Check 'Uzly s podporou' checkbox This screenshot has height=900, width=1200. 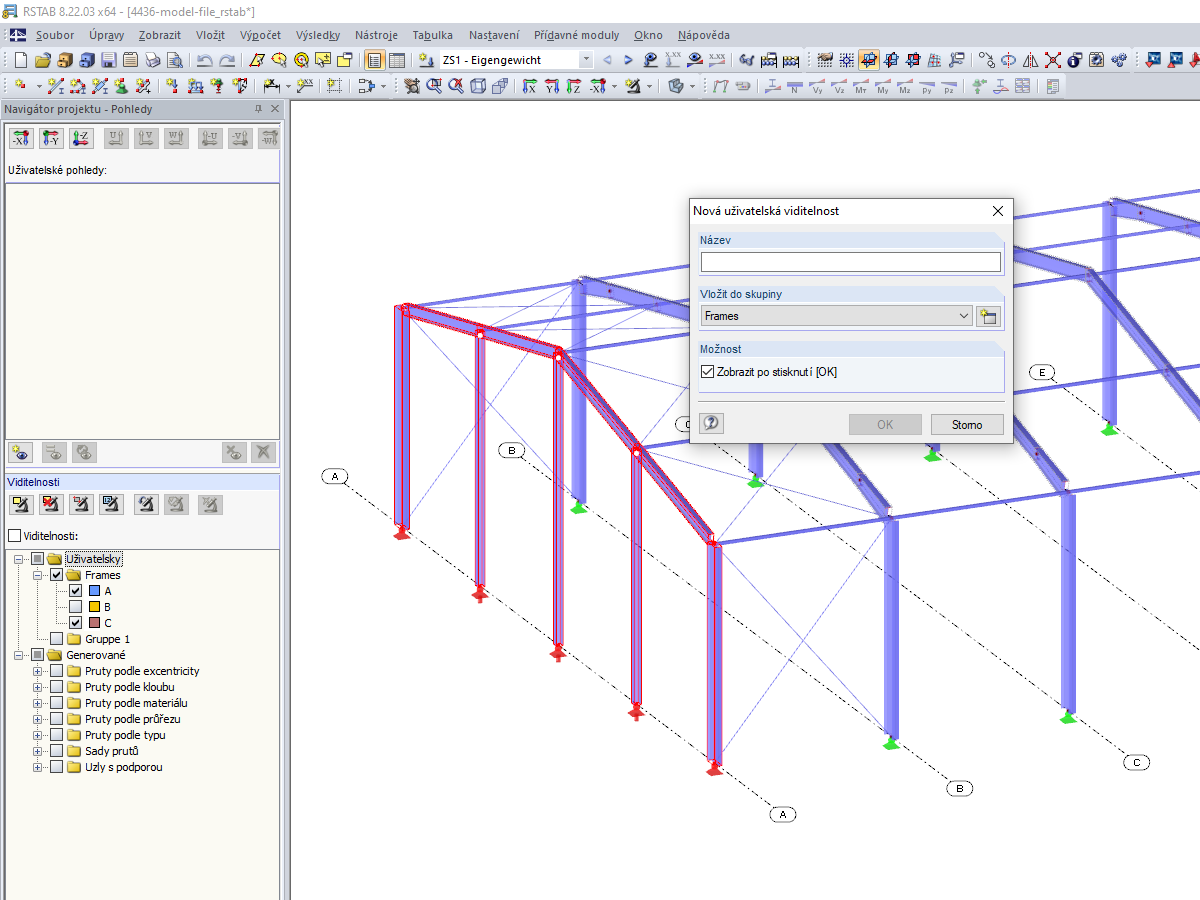coord(57,767)
